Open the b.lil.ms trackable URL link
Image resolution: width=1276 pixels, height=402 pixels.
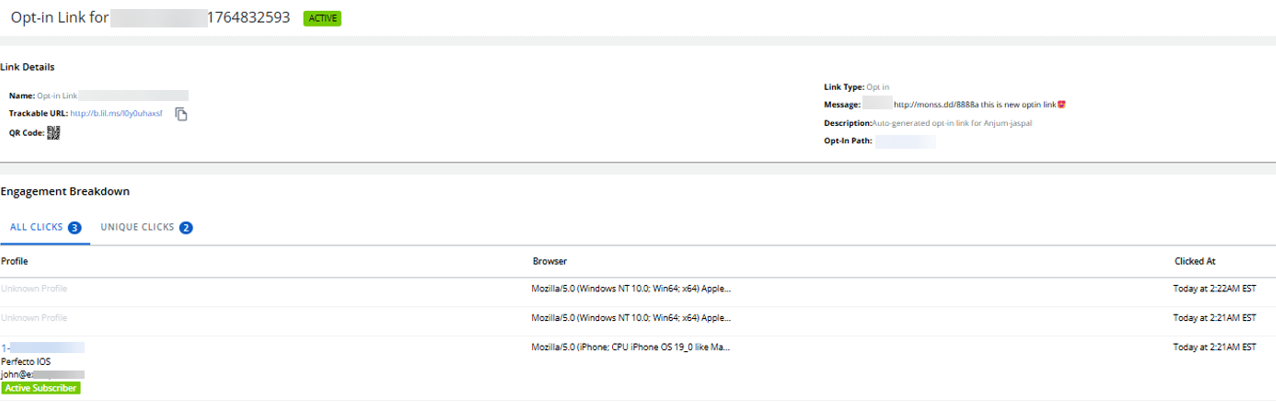(x=116, y=114)
